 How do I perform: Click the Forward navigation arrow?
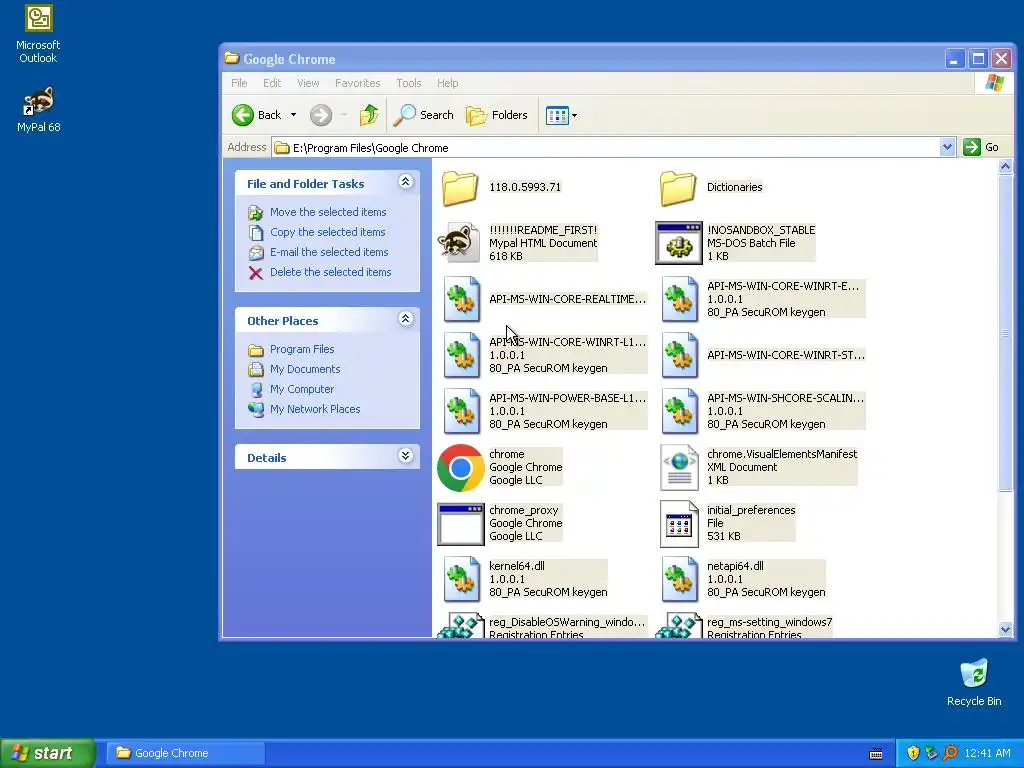click(321, 115)
